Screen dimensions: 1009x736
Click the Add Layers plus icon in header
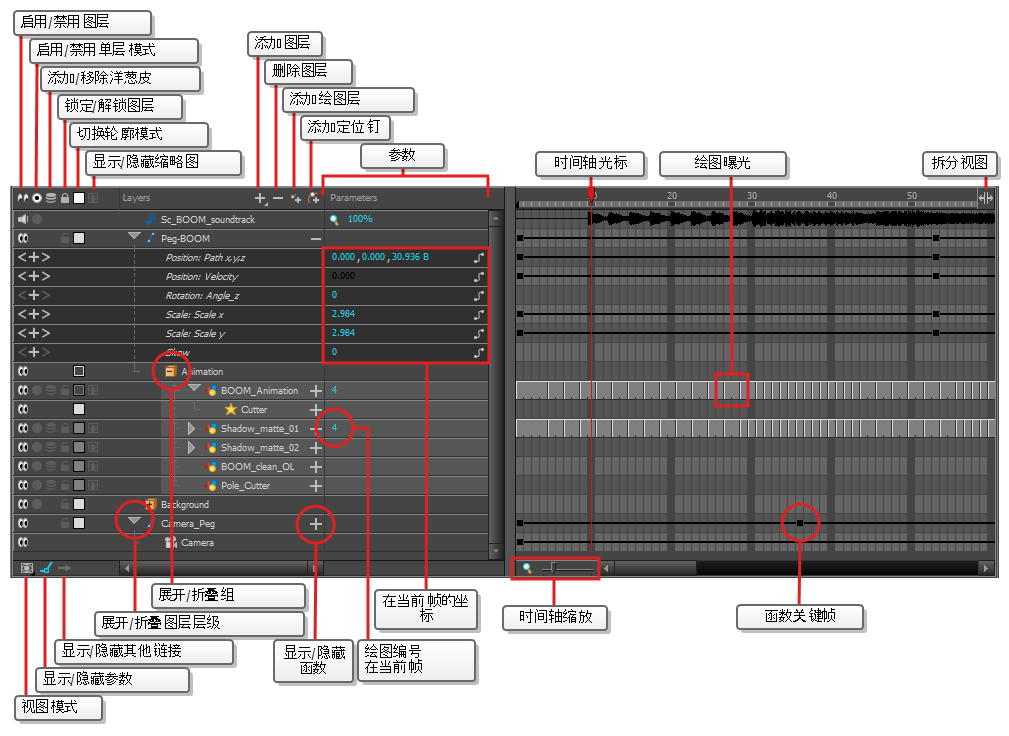[260, 198]
